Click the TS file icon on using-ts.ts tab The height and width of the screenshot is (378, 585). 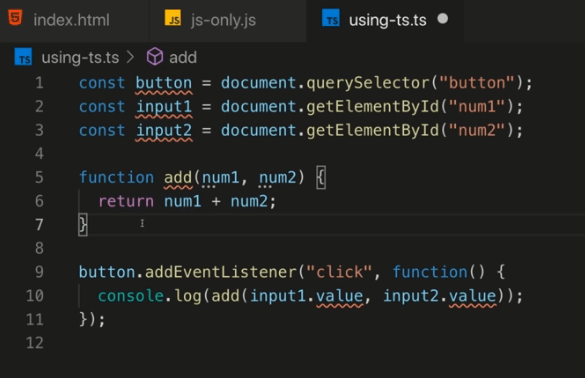(331, 19)
